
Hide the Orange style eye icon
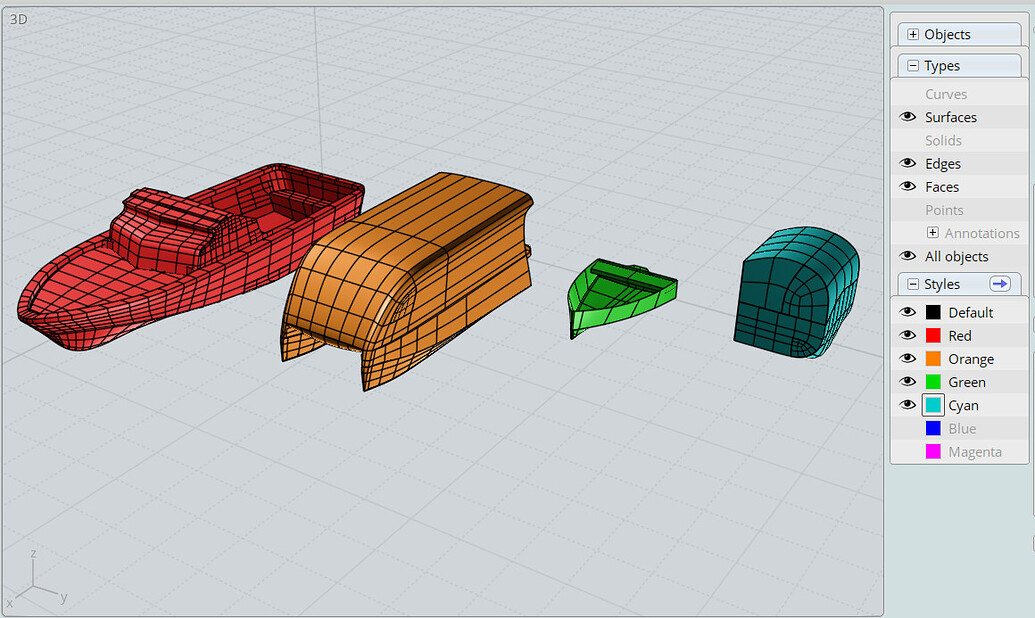click(908, 359)
